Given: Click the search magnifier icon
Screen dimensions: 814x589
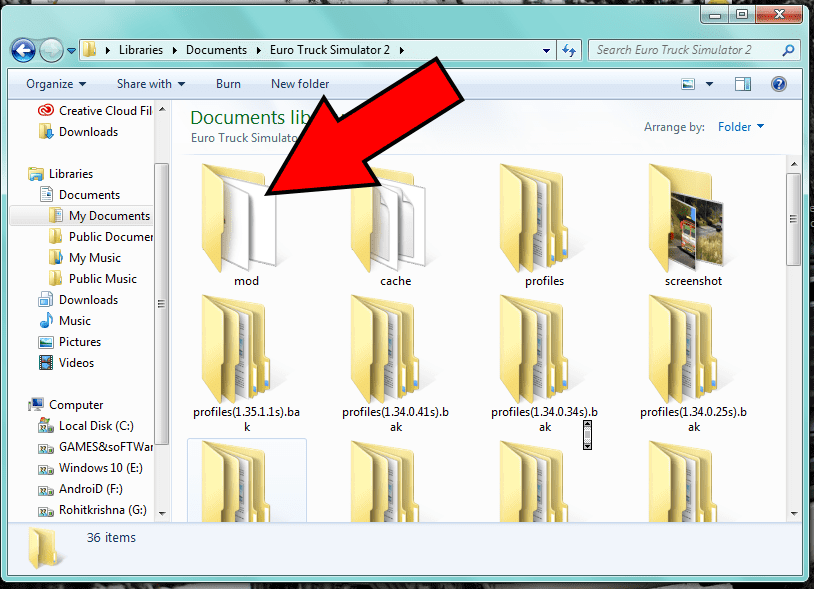Looking at the screenshot, I should [x=788, y=50].
